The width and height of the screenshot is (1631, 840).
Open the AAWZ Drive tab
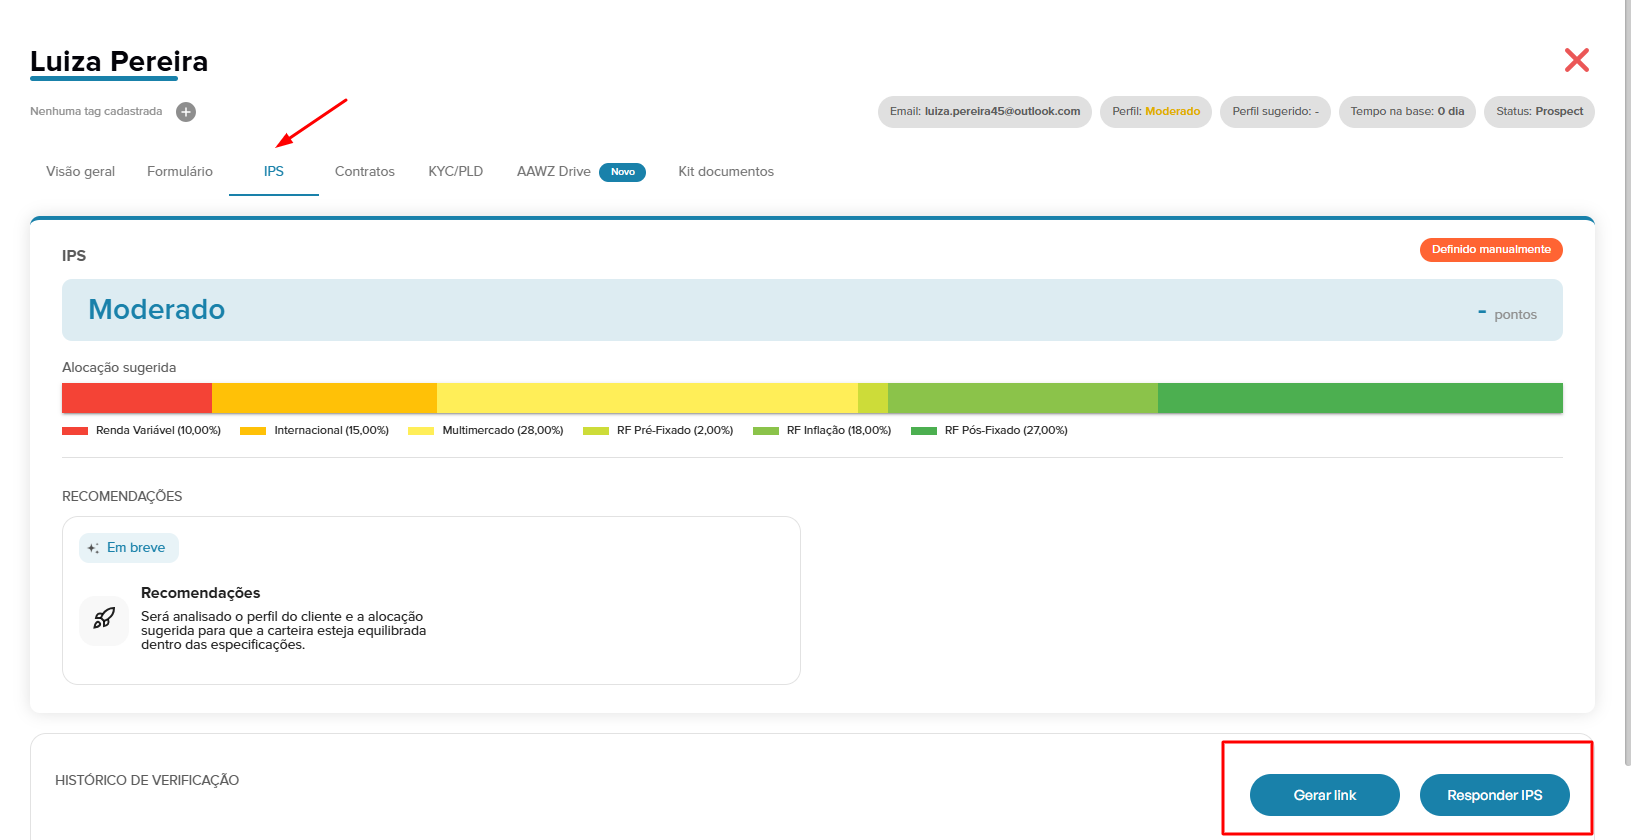(x=554, y=171)
